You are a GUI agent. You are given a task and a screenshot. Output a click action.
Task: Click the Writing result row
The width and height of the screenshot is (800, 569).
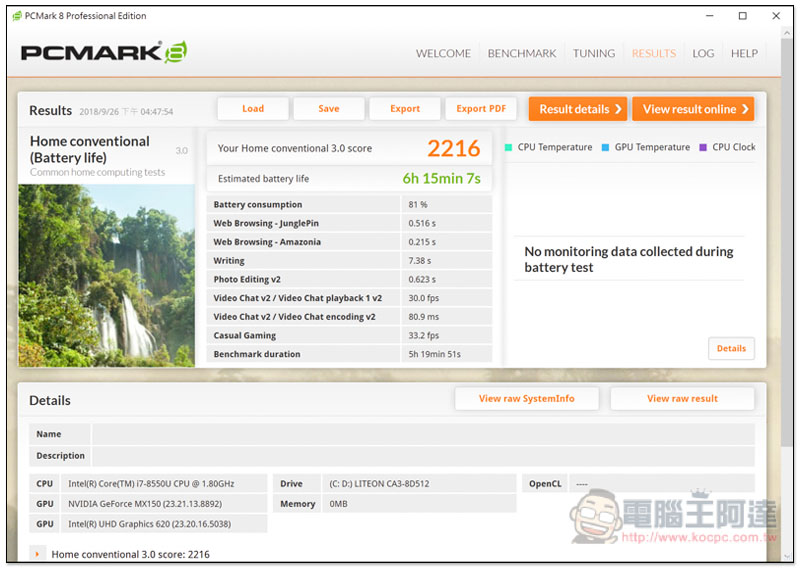(349, 261)
